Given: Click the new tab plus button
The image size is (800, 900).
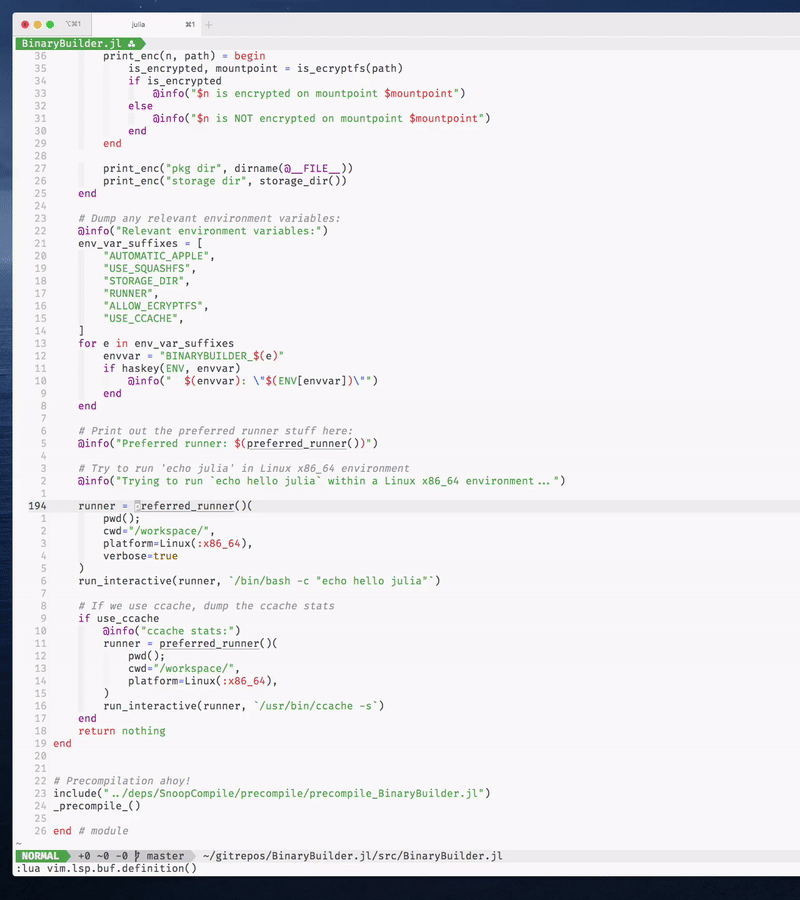Looking at the screenshot, I should 209,24.
